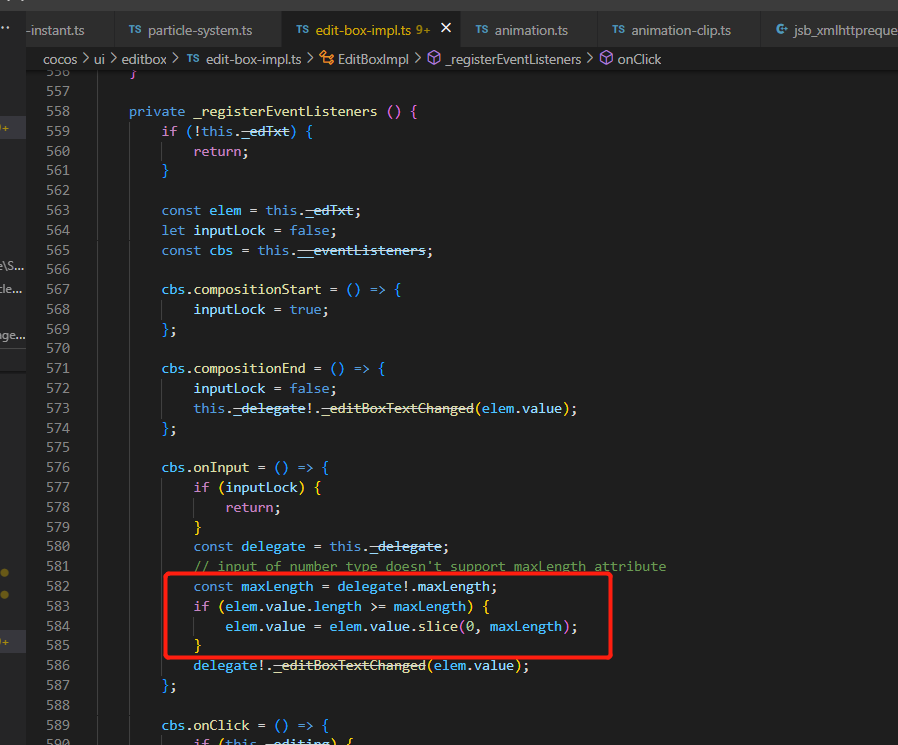Click the TS icon on particle-system.ts tab
Image resolution: width=898 pixels, height=745 pixels.
135,30
